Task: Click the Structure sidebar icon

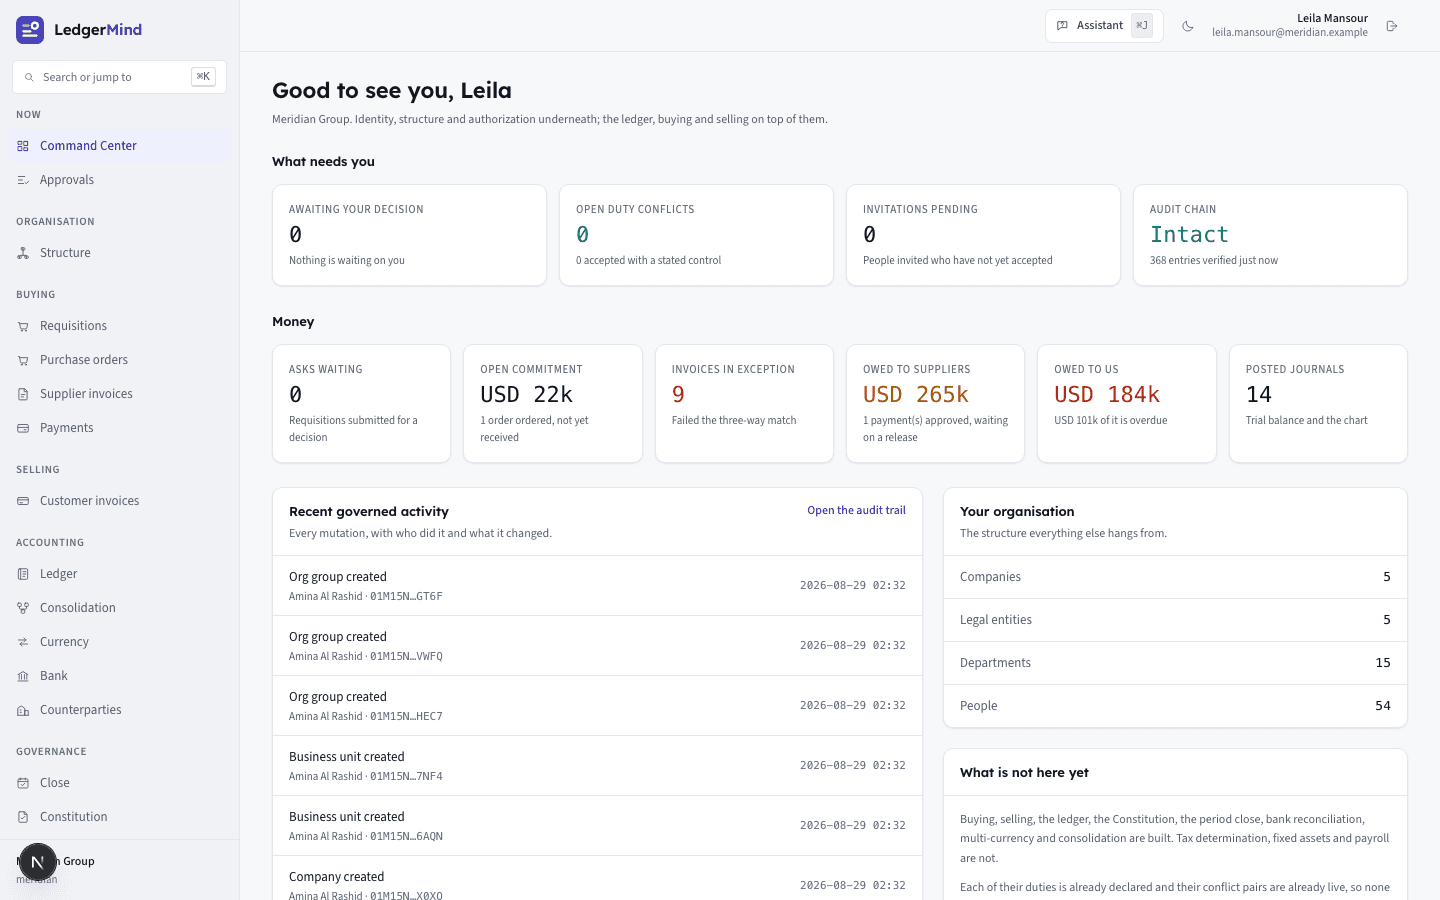Action: (23, 253)
